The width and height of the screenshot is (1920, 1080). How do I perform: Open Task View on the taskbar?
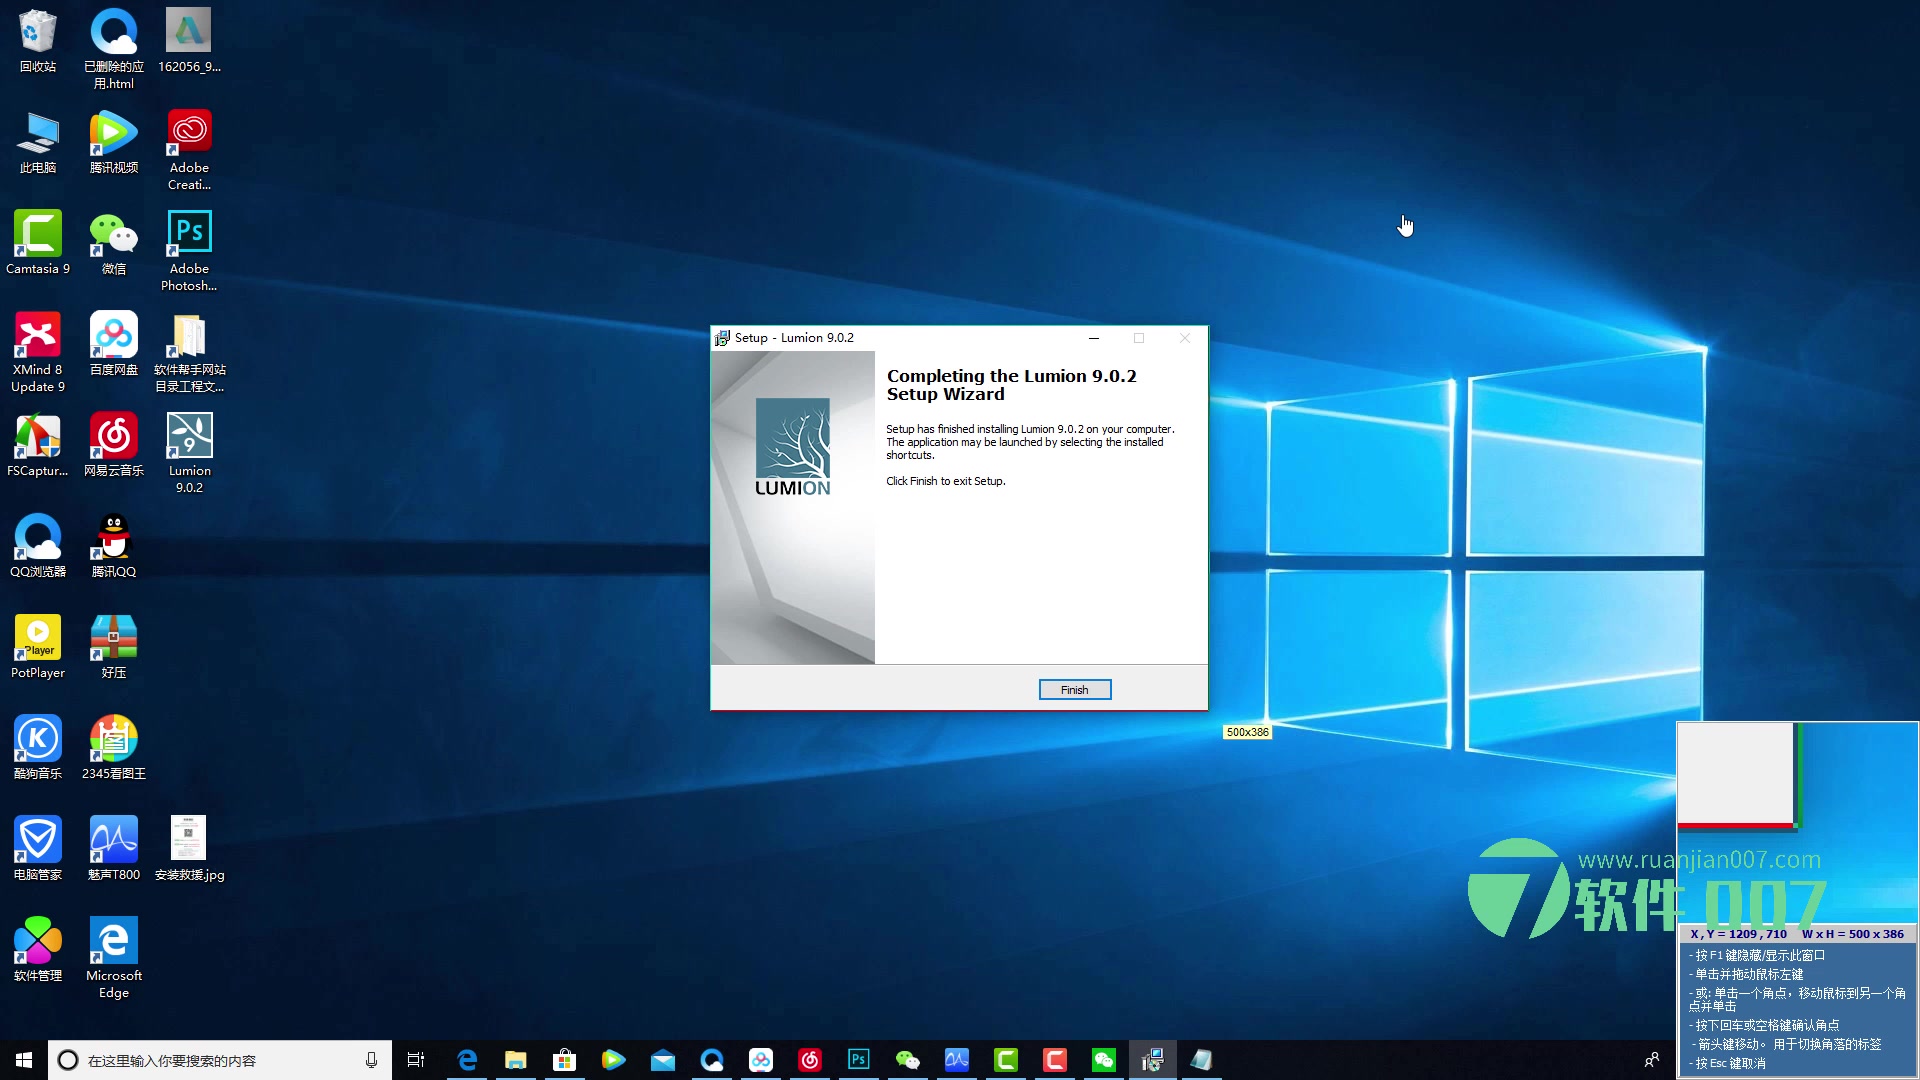click(416, 1060)
